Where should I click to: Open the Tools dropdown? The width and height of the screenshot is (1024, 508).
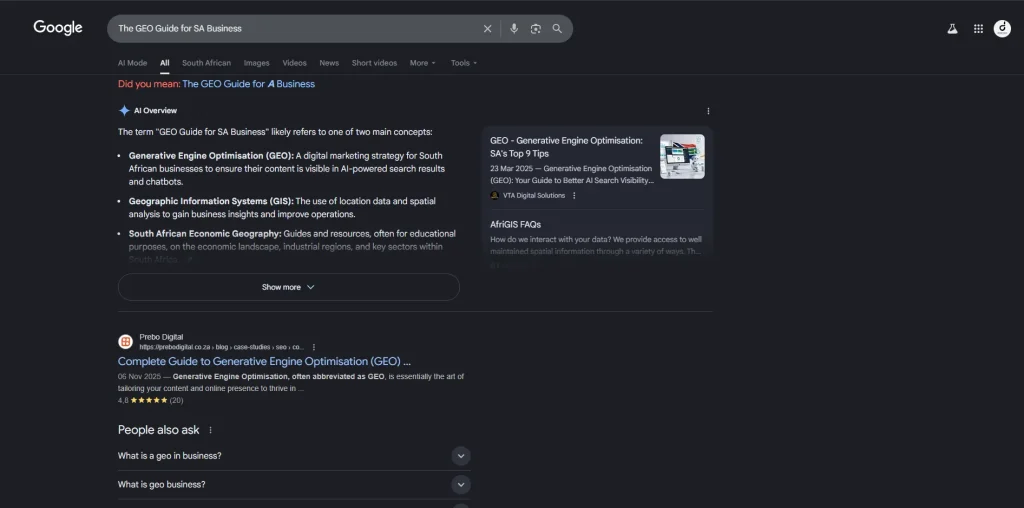point(464,63)
